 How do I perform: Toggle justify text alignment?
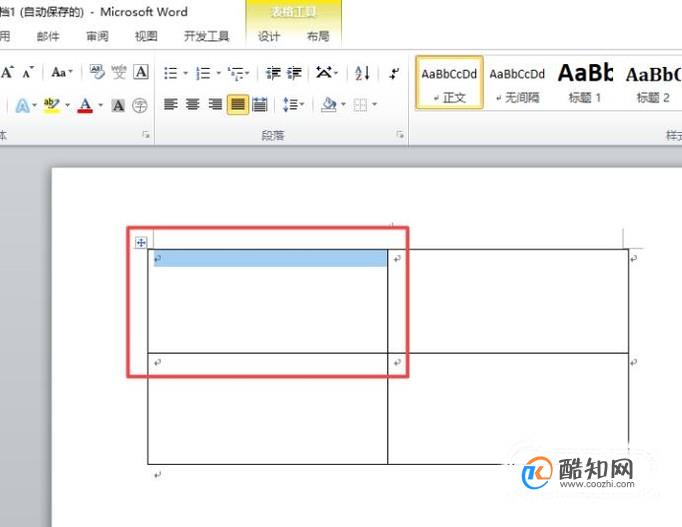click(x=237, y=105)
